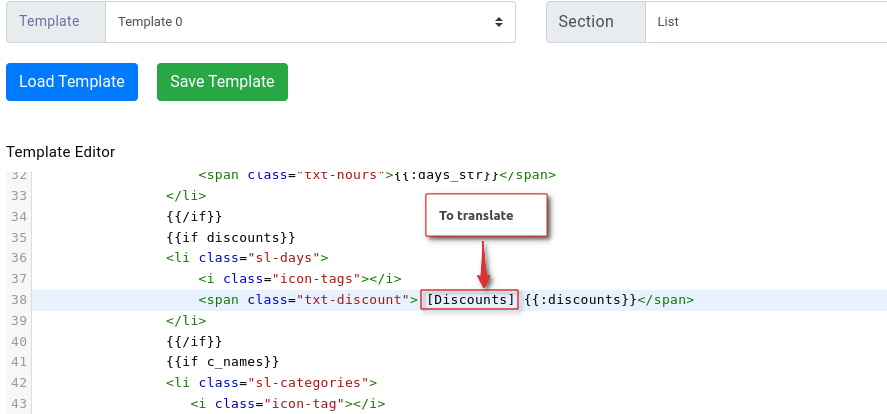Click the {{/if}} on line 34
Image resolution: width=887 pixels, height=414 pixels.
click(x=194, y=217)
